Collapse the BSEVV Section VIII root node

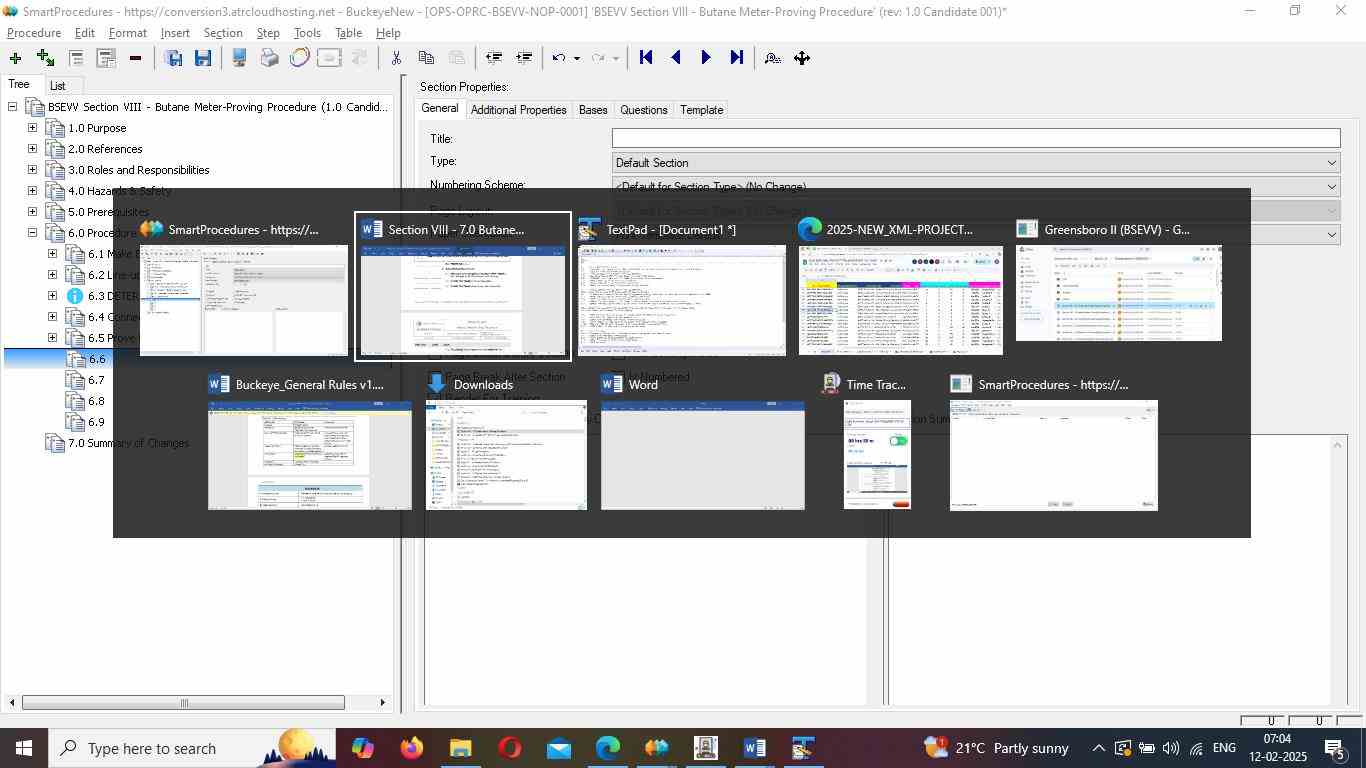12,107
